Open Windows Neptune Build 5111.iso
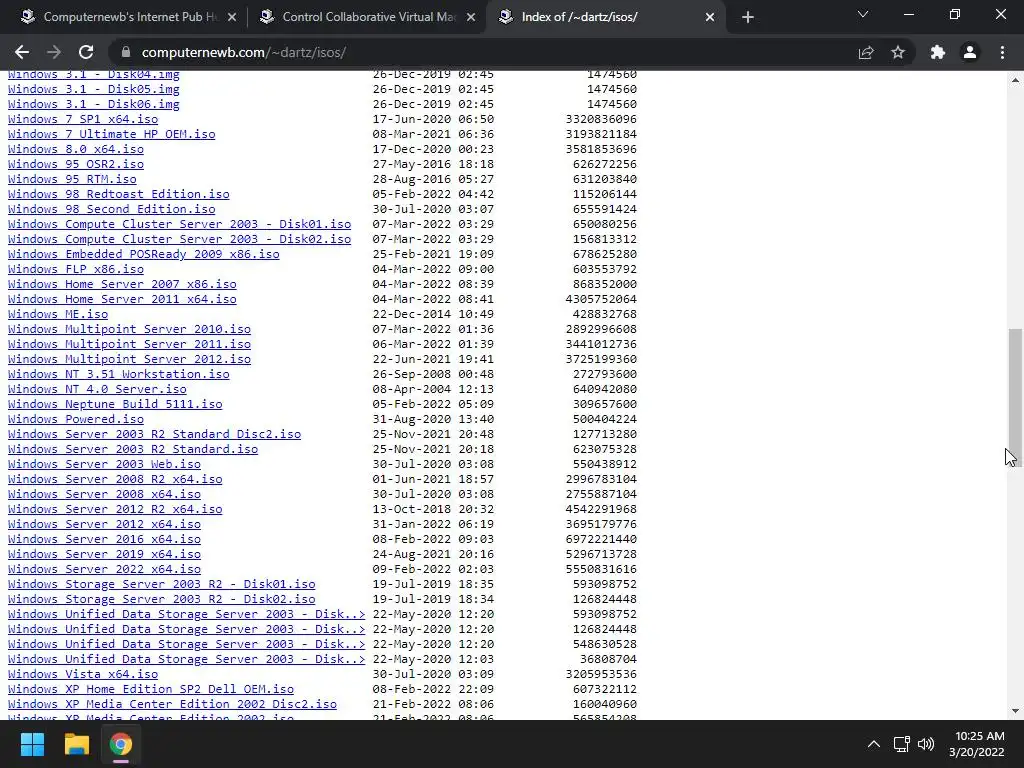1024x768 pixels. [115, 404]
